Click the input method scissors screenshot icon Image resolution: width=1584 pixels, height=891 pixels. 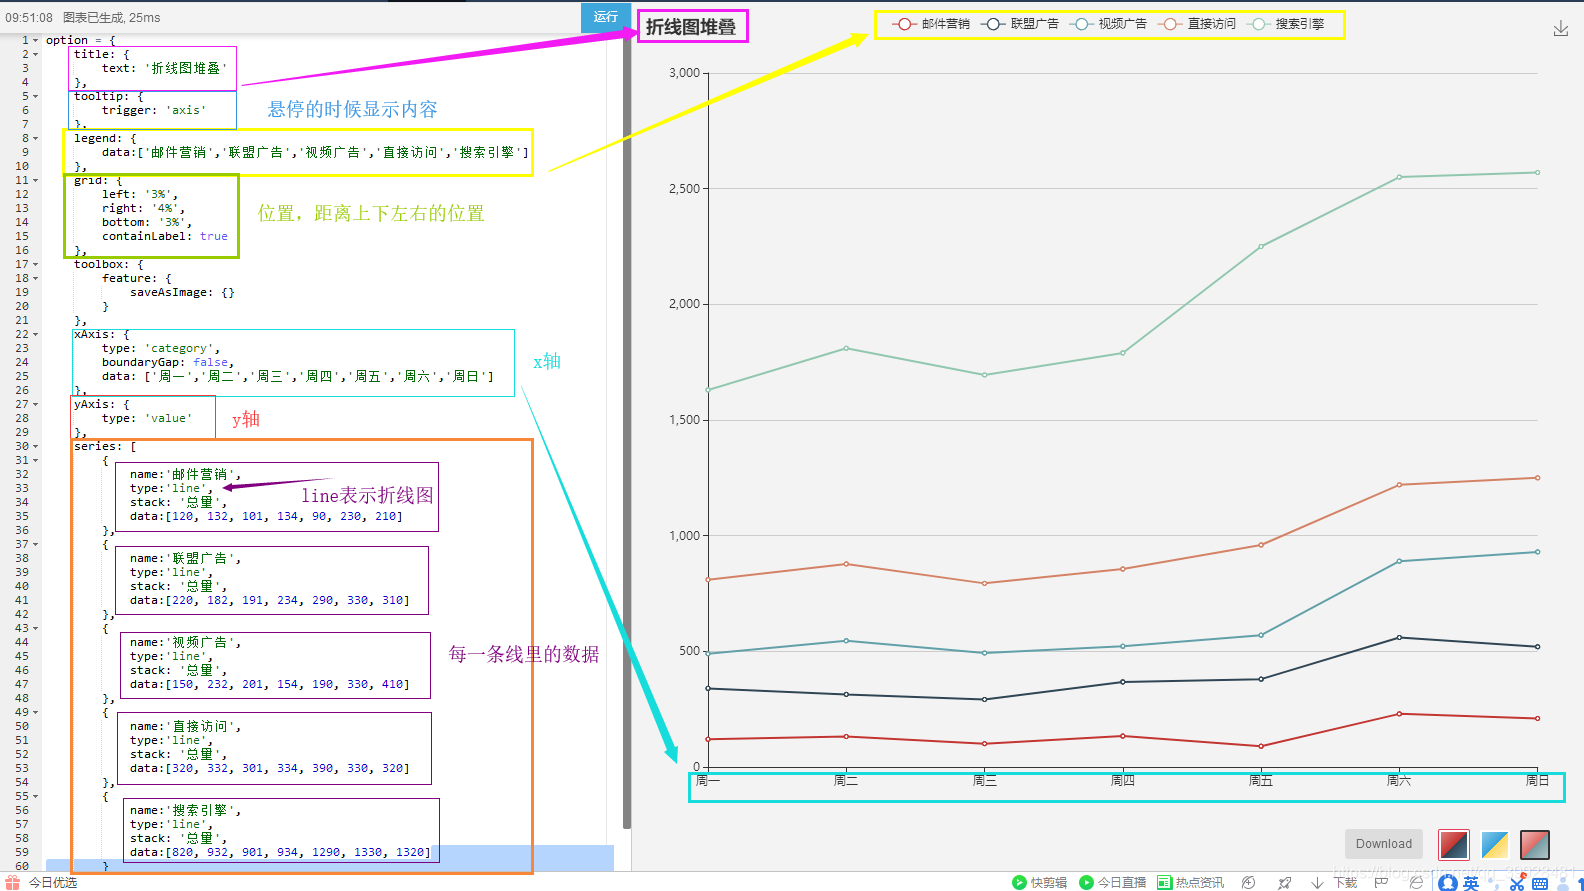1517,883
